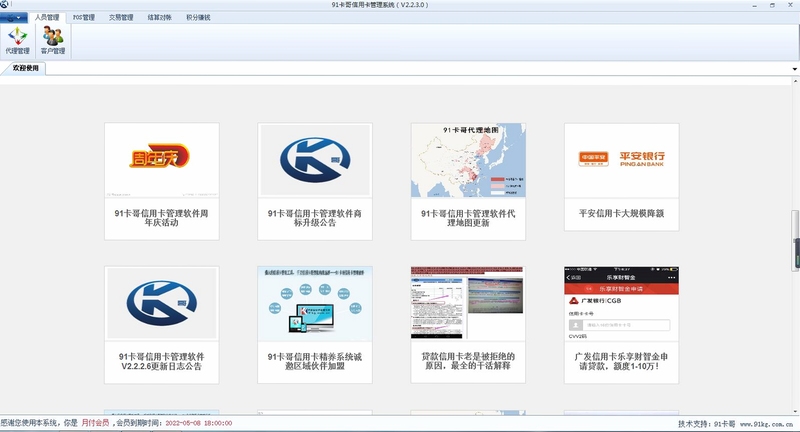The height and width of the screenshot is (432, 800).
Task: Switch to the POS管理 ribbon tab
Action: (x=84, y=17)
